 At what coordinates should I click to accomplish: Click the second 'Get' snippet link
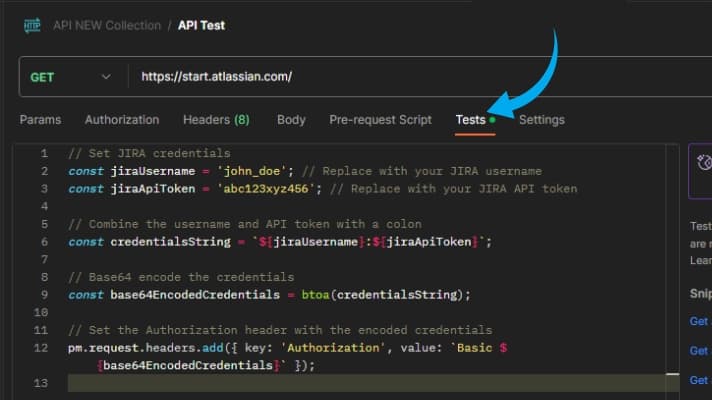tap(700, 351)
